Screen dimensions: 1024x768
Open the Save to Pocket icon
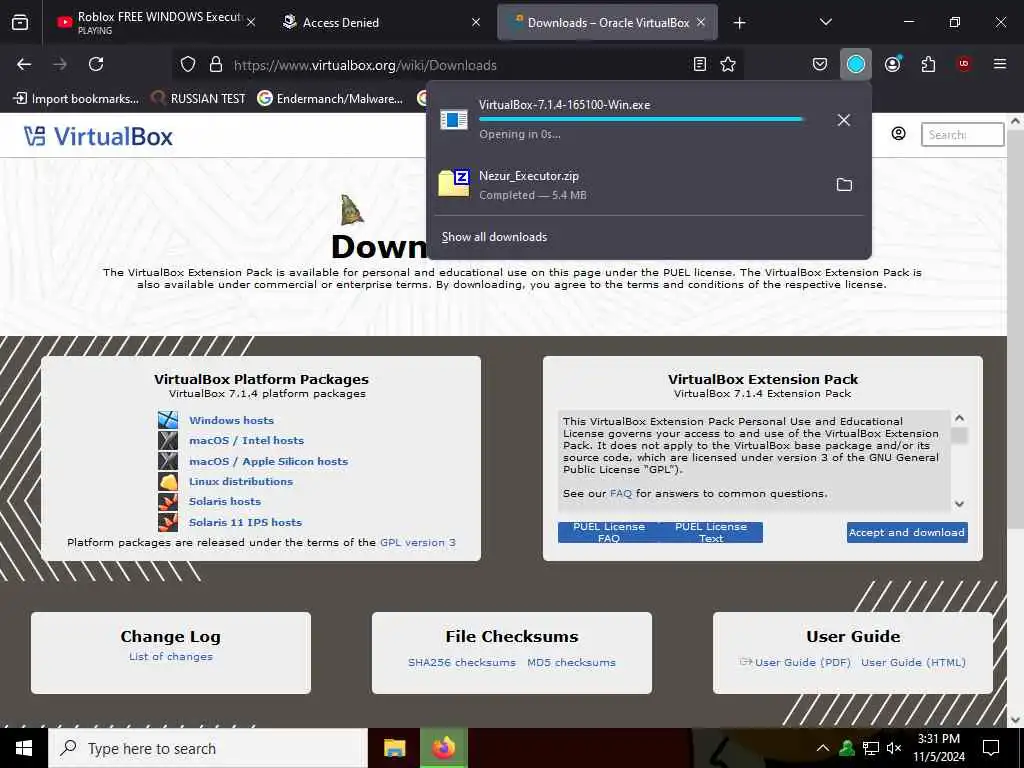click(820, 64)
